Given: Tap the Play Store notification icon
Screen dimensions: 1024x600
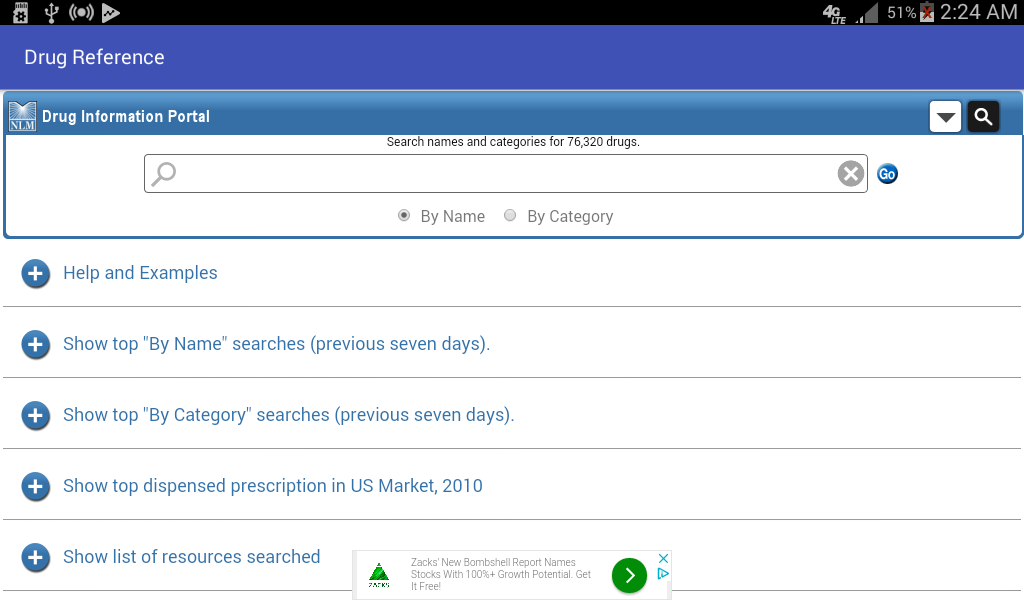Looking at the screenshot, I should (110, 12).
